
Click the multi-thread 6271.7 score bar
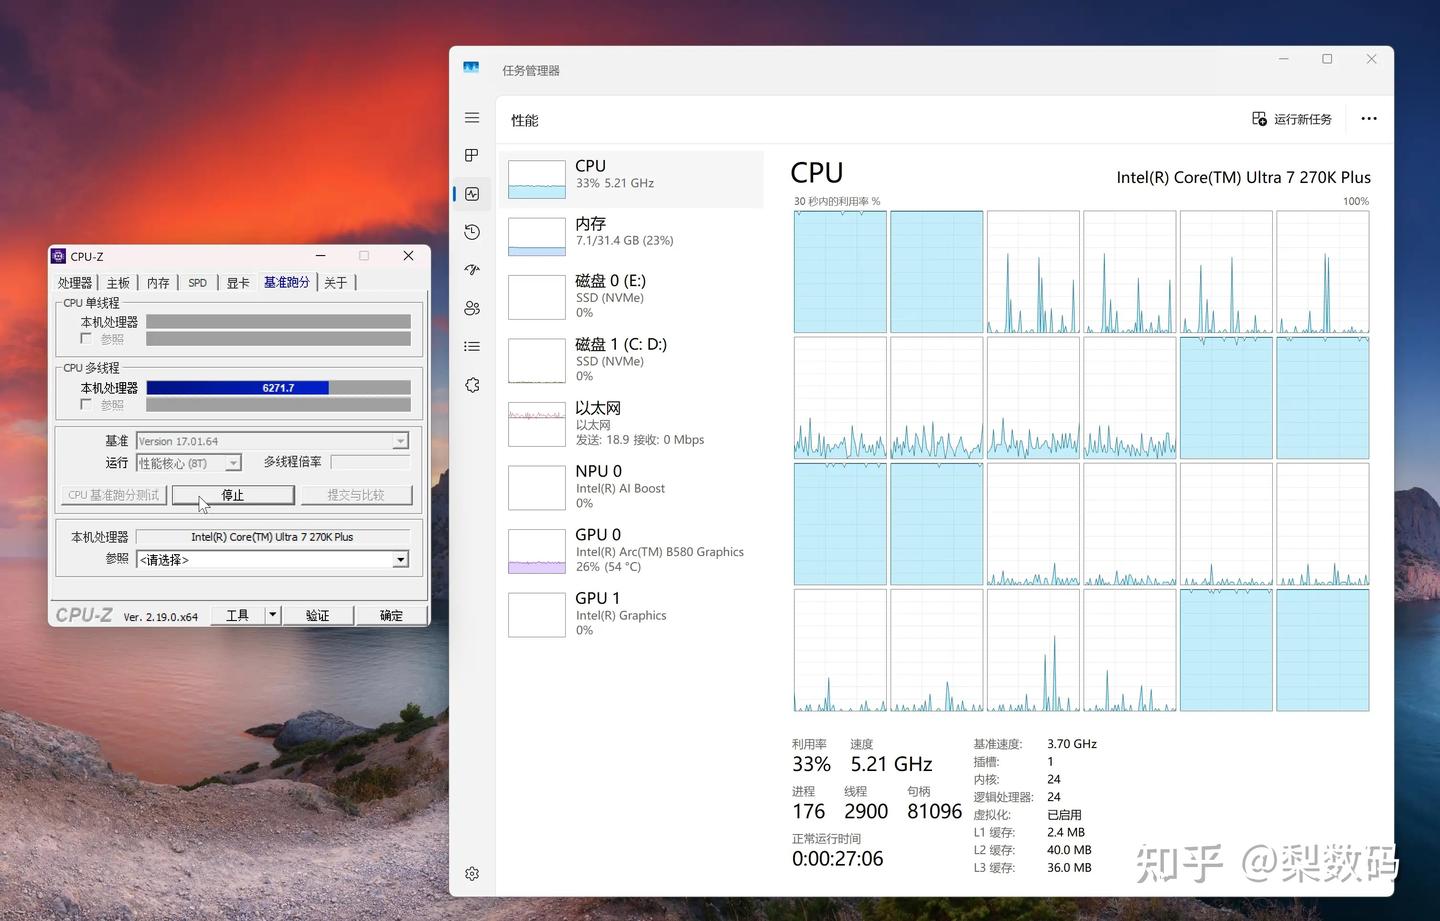(278, 388)
